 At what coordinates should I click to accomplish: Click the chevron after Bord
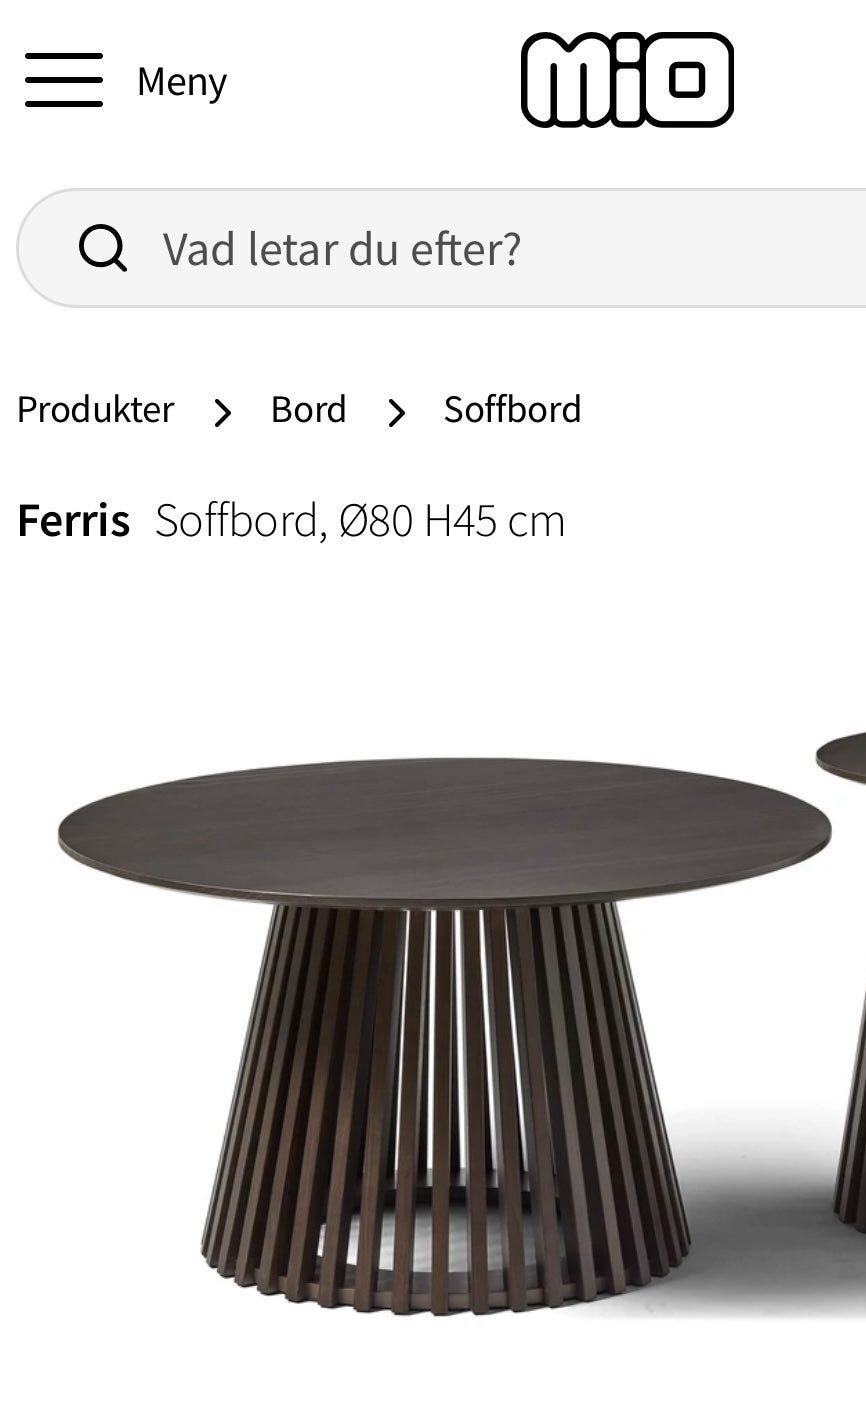coord(397,412)
